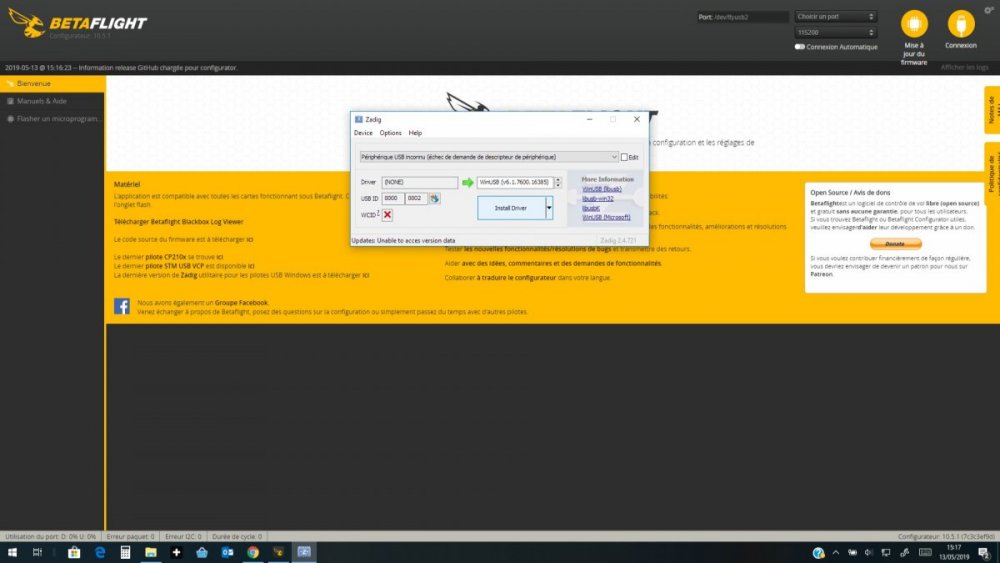1000x563 pixels.
Task: Open Calculator from the taskbar
Action: pos(125,552)
